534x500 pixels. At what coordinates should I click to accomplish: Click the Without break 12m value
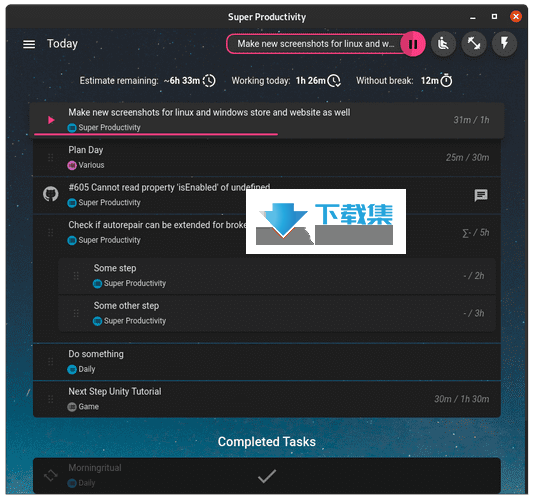click(x=429, y=81)
